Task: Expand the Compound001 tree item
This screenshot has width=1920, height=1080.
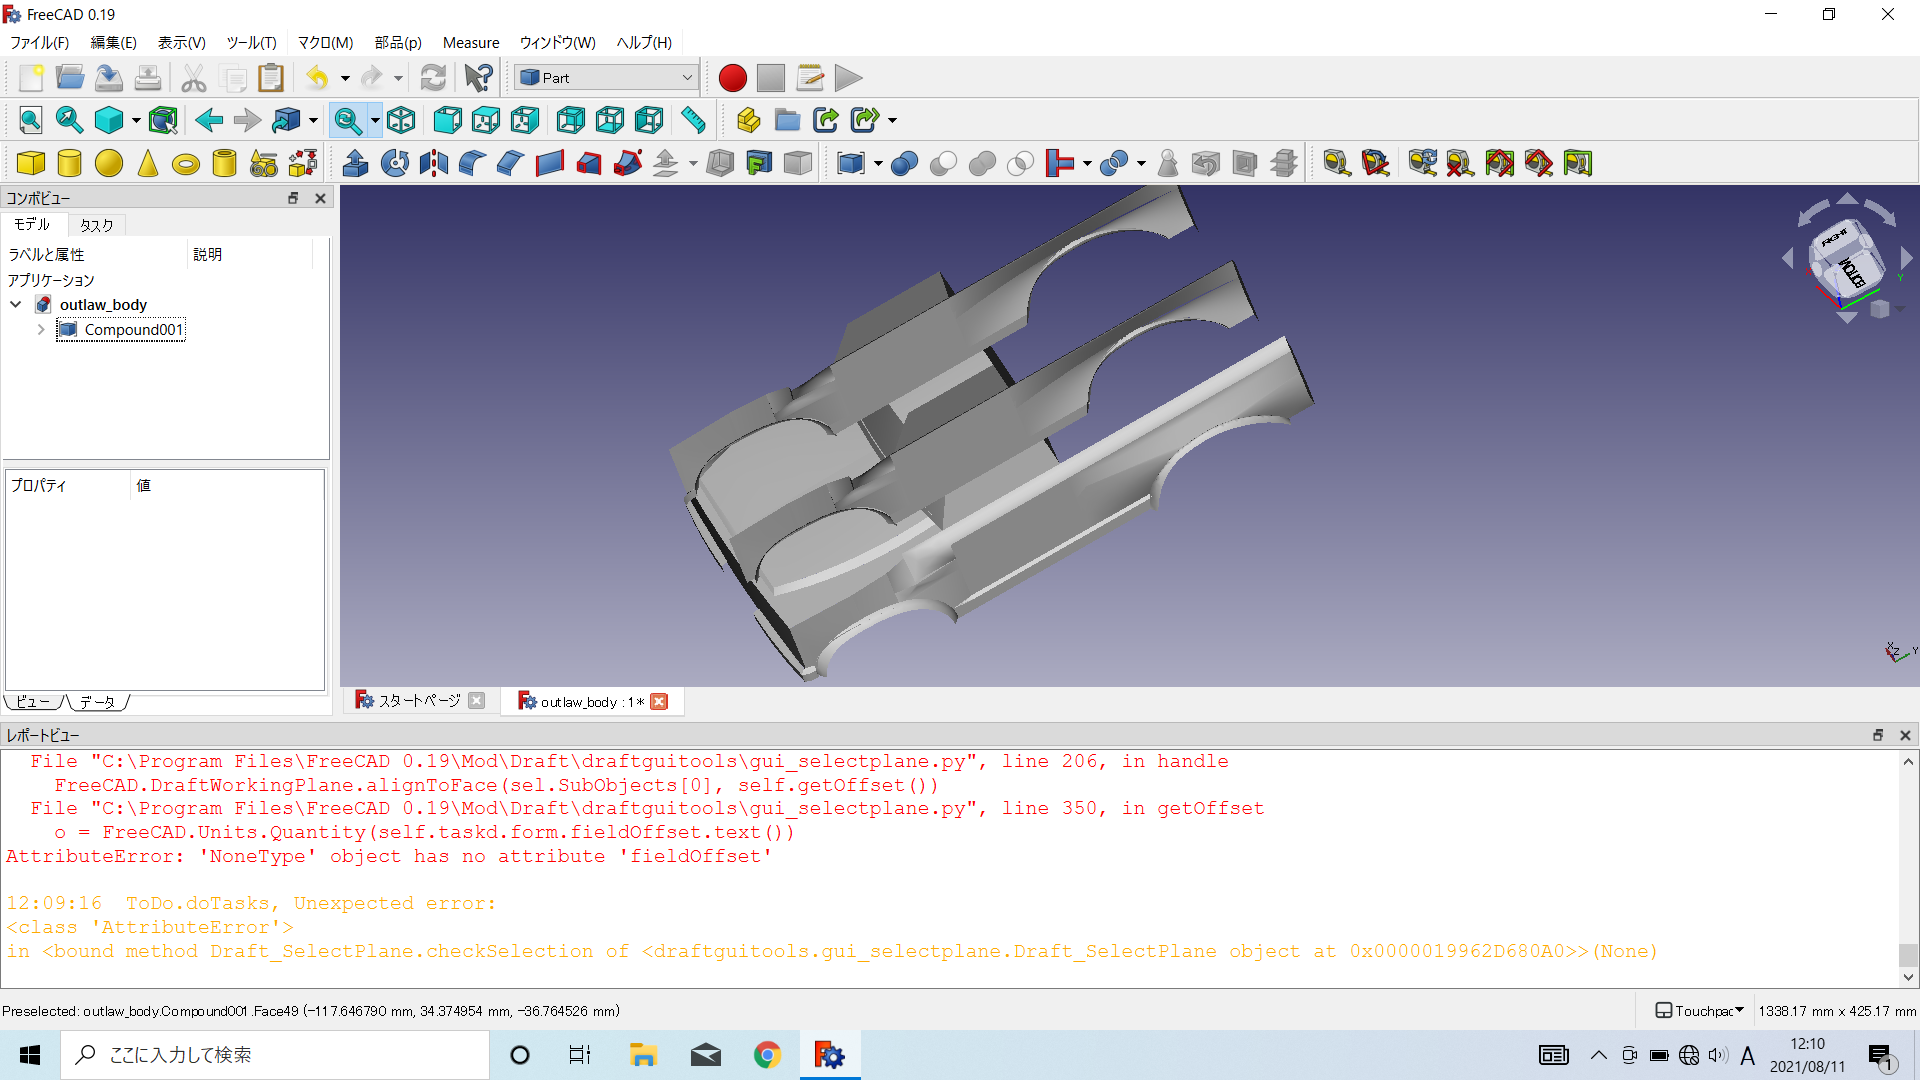Action: (x=40, y=329)
